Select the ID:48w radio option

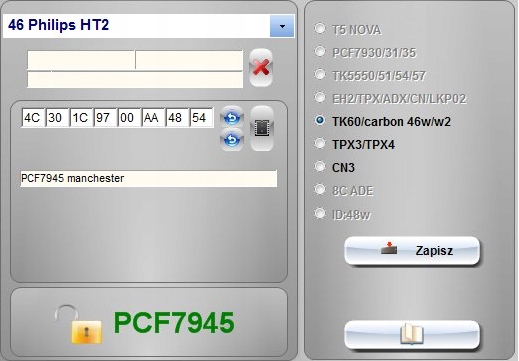coord(320,213)
